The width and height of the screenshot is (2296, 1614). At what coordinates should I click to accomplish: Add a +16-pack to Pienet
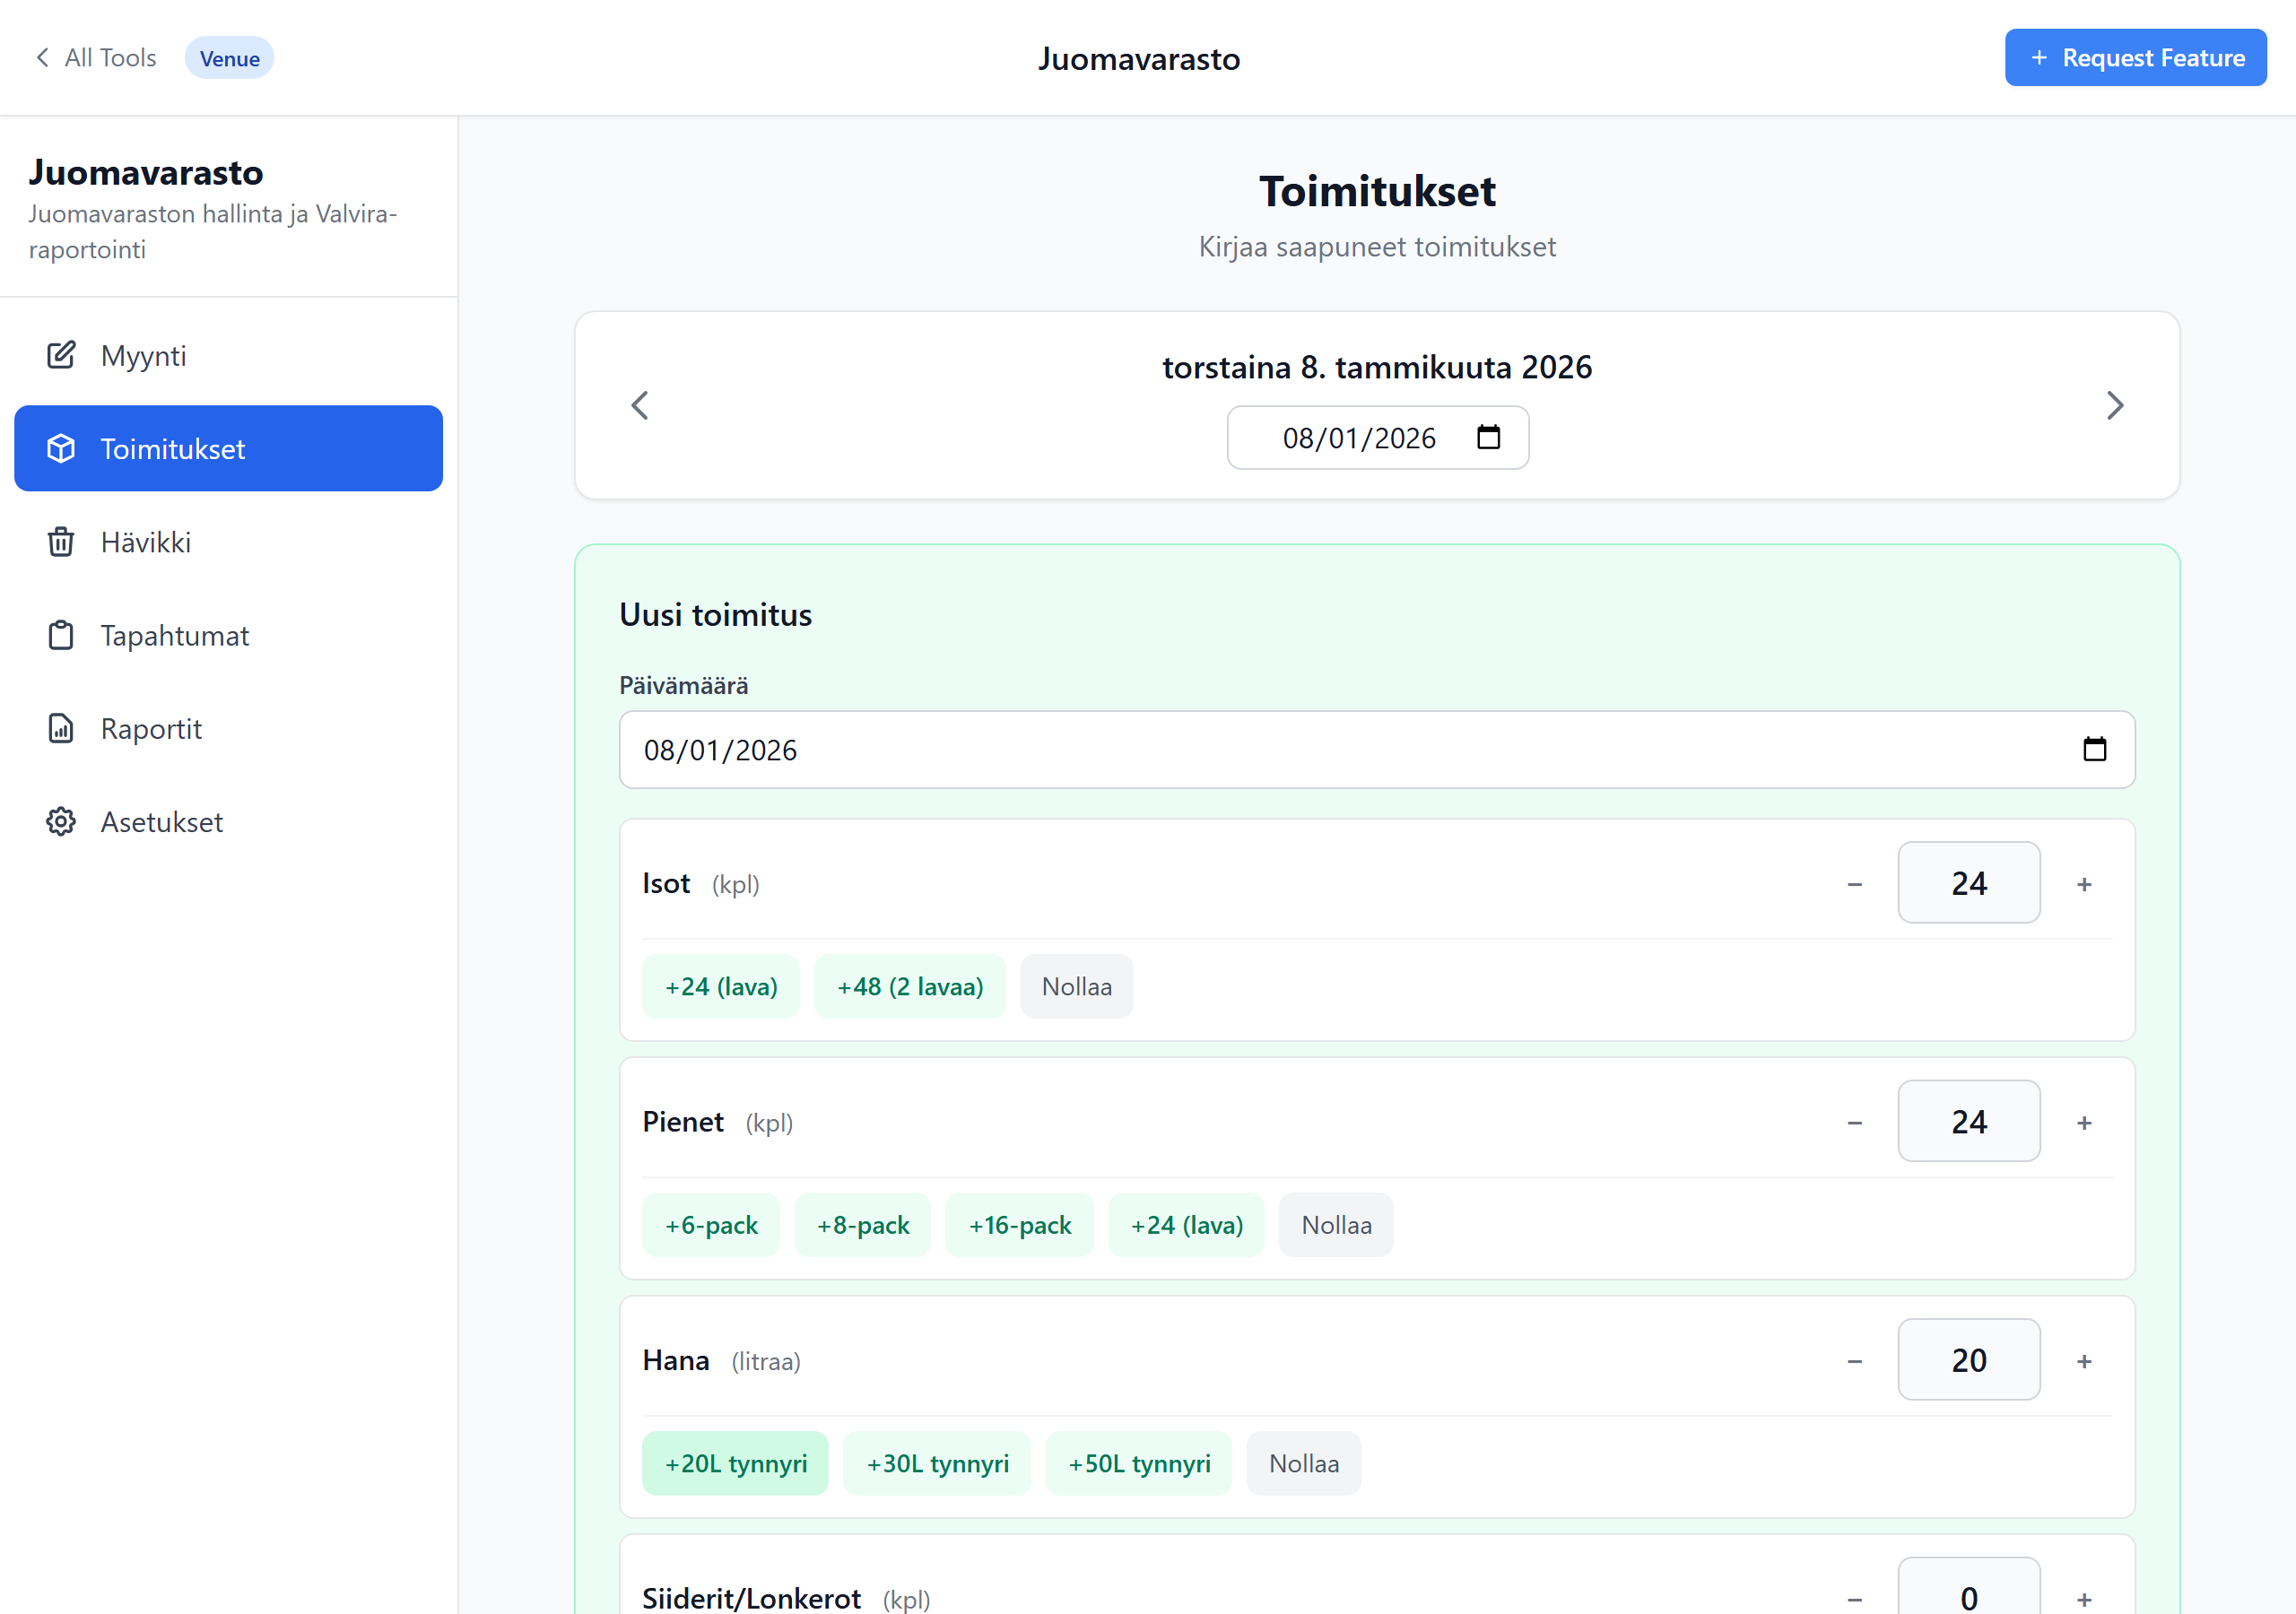click(1019, 1225)
